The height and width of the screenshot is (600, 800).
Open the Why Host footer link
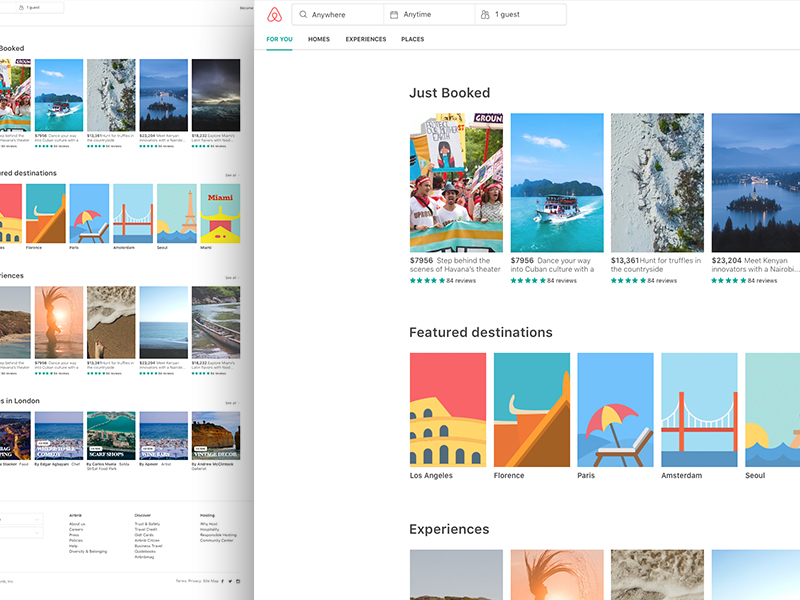pyautogui.click(x=209, y=524)
